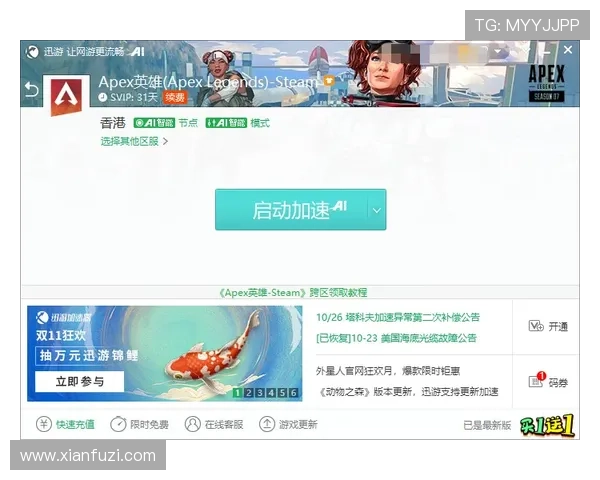Switch to banner page 6
The height and width of the screenshot is (480, 600).
(x=293, y=392)
